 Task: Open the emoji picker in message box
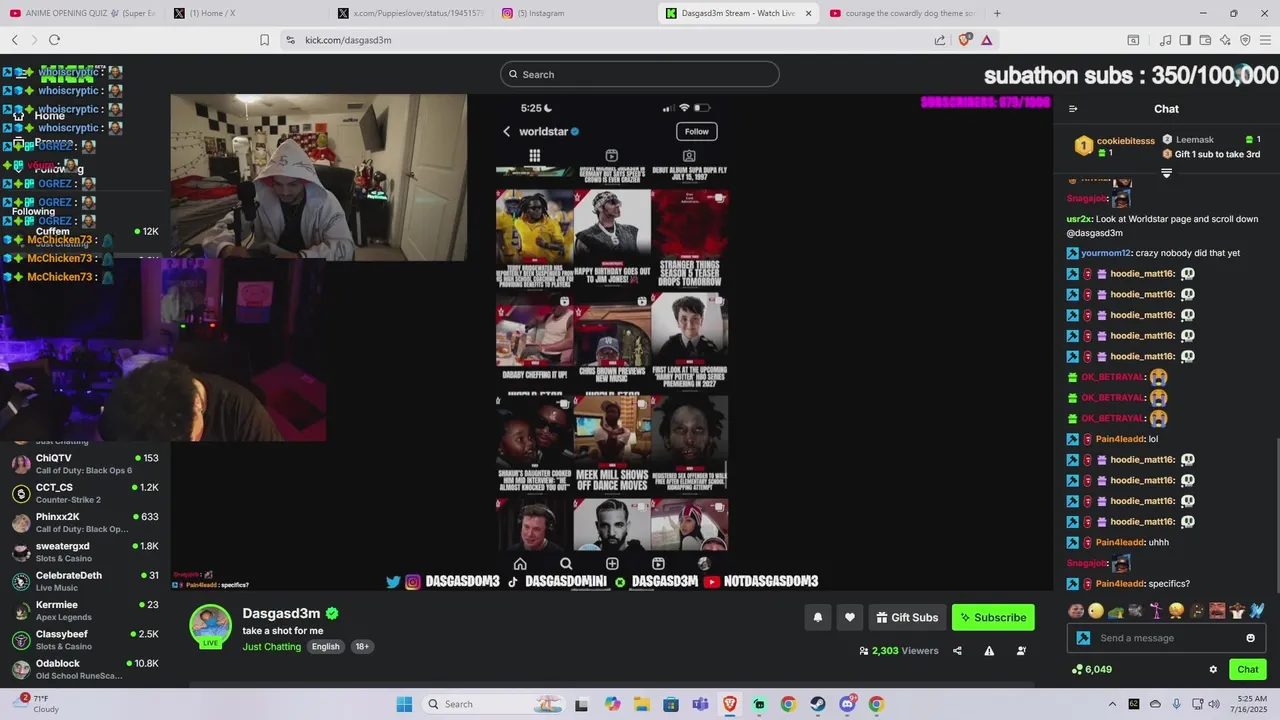(x=1250, y=638)
